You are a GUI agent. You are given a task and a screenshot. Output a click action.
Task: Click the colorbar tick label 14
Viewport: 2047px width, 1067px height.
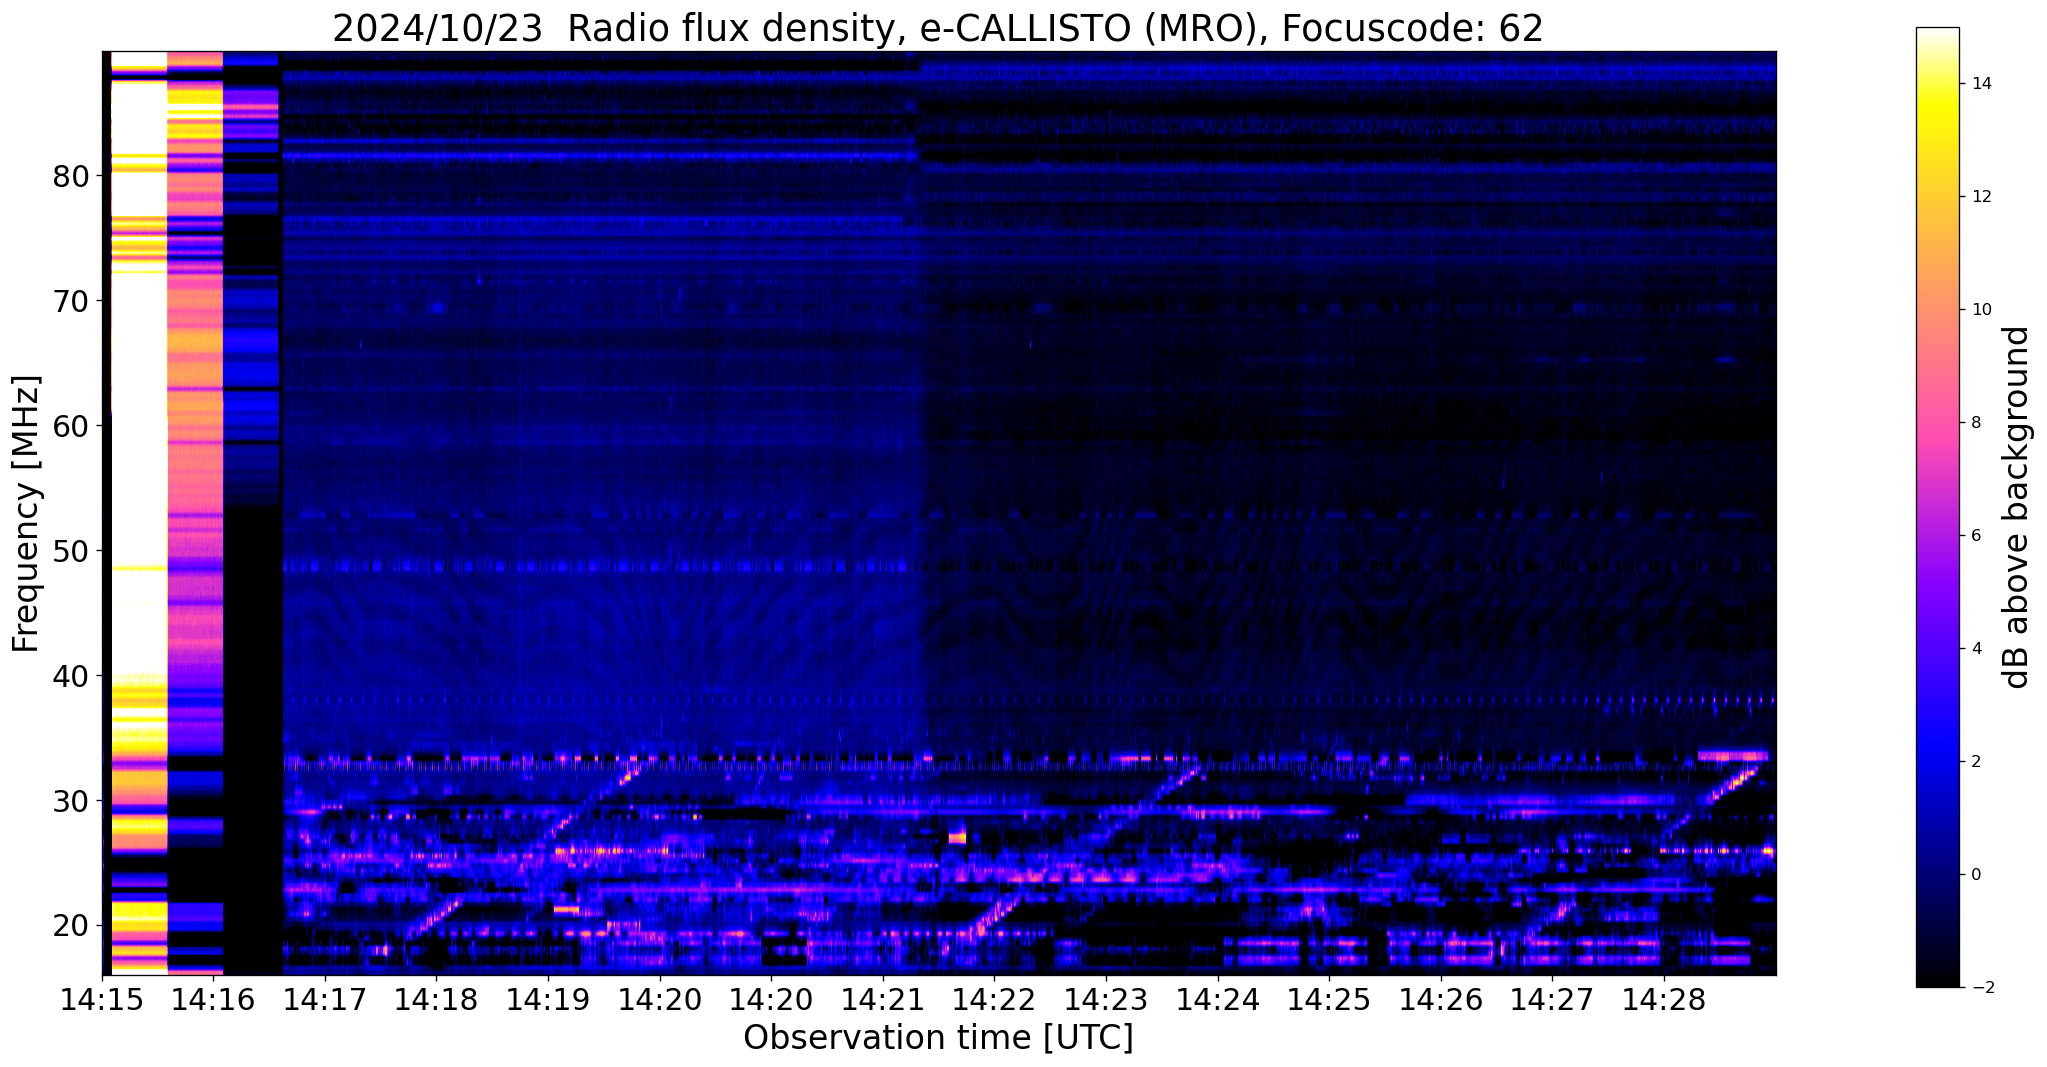pos(1980,84)
